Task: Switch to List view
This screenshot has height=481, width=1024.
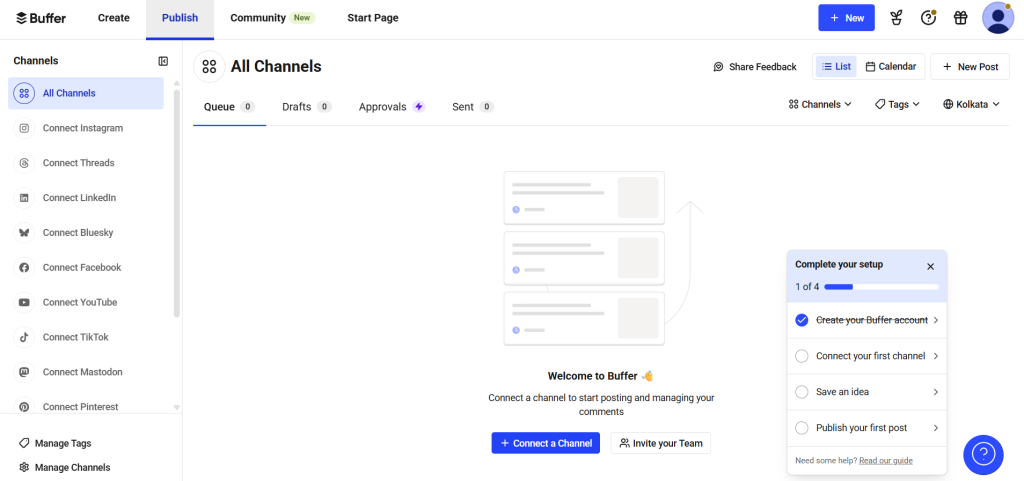Action: click(x=836, y=67)
